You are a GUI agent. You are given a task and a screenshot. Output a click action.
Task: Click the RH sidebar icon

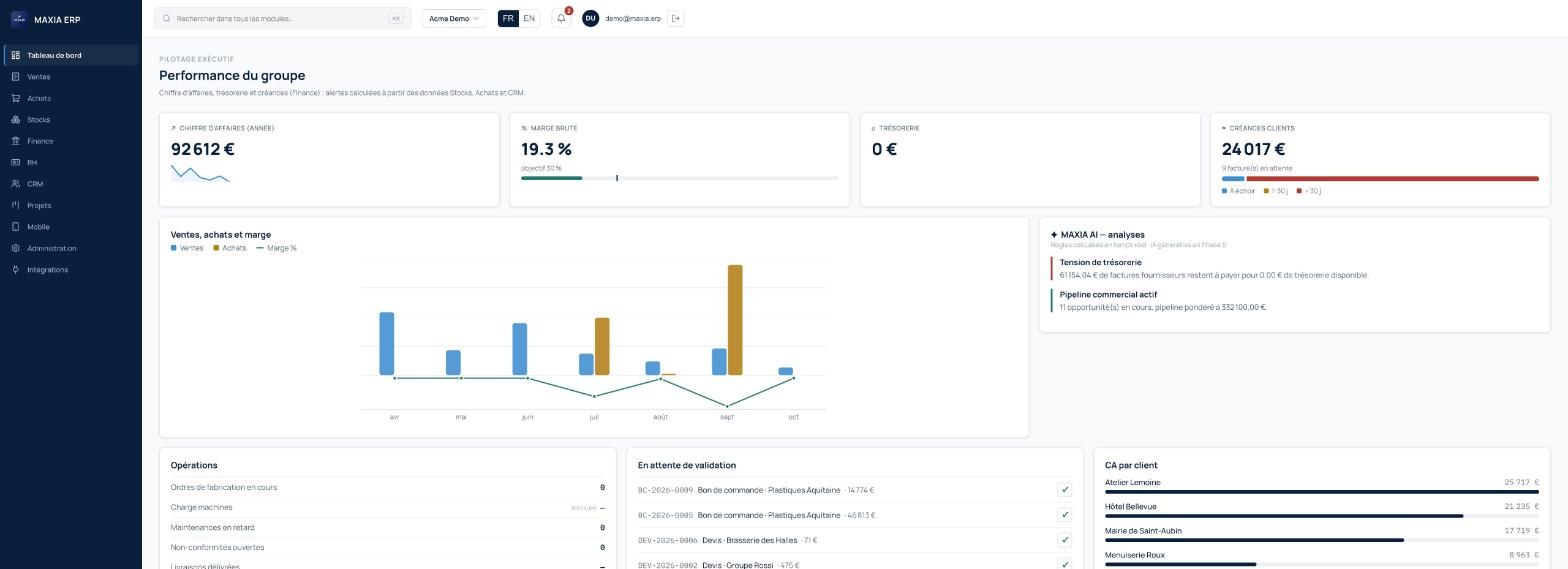pyautogui.click(x=16, y=162)
